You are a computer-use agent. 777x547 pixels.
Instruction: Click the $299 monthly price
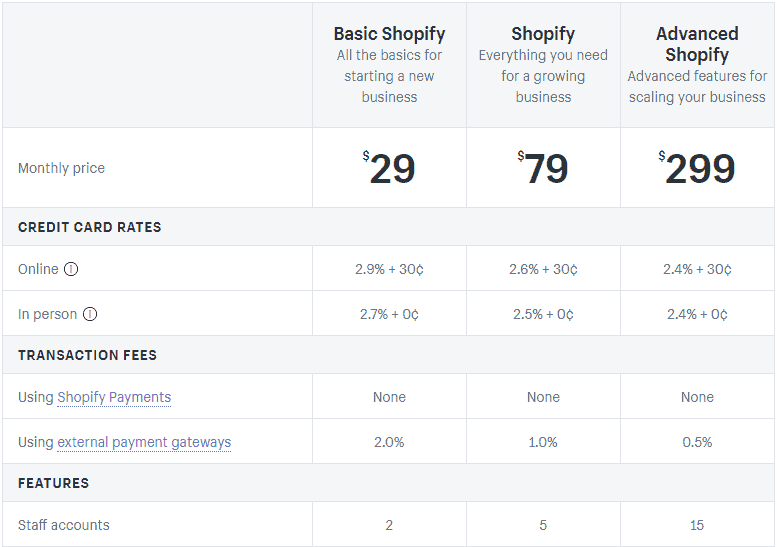[697, 168]
